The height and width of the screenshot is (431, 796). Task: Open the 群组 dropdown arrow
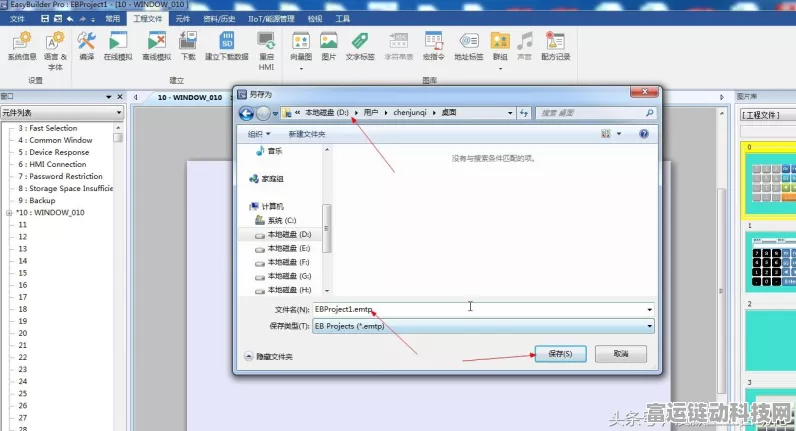(x=500, y=69)
